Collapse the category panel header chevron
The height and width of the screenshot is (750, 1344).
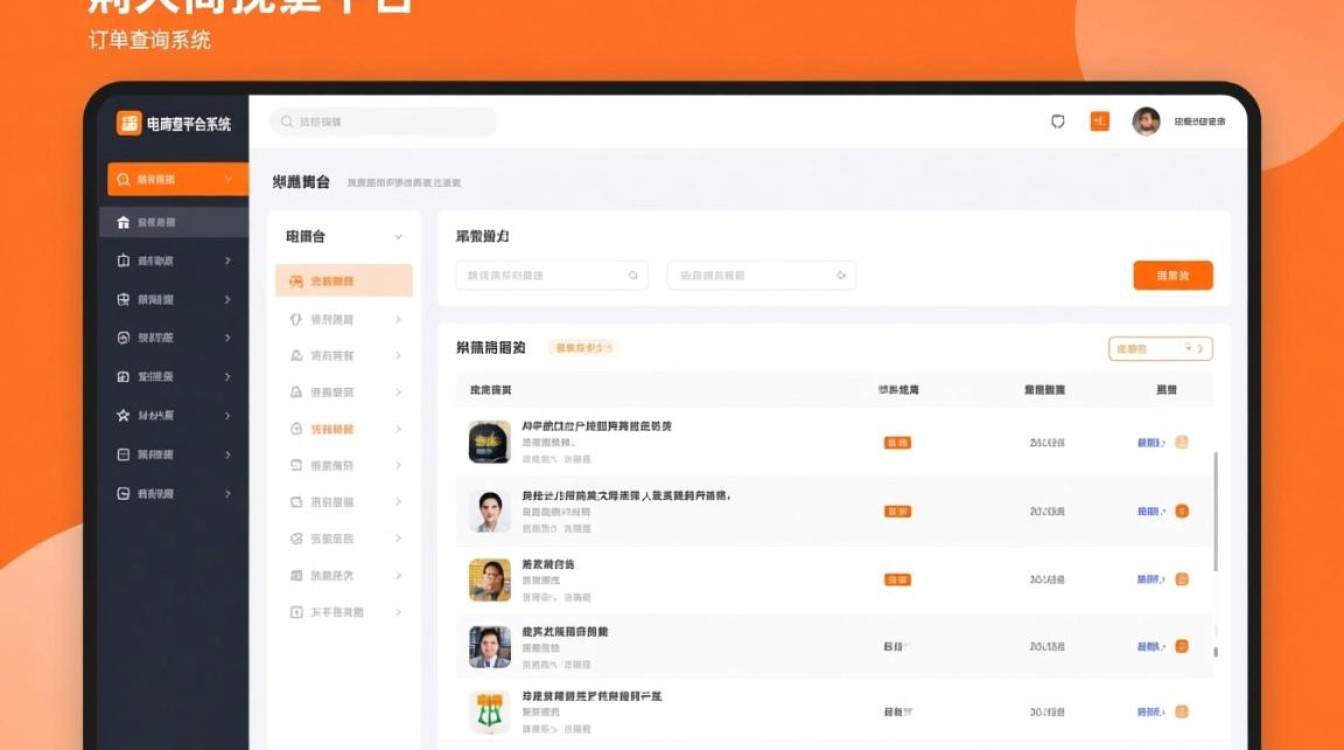[400, 237]
